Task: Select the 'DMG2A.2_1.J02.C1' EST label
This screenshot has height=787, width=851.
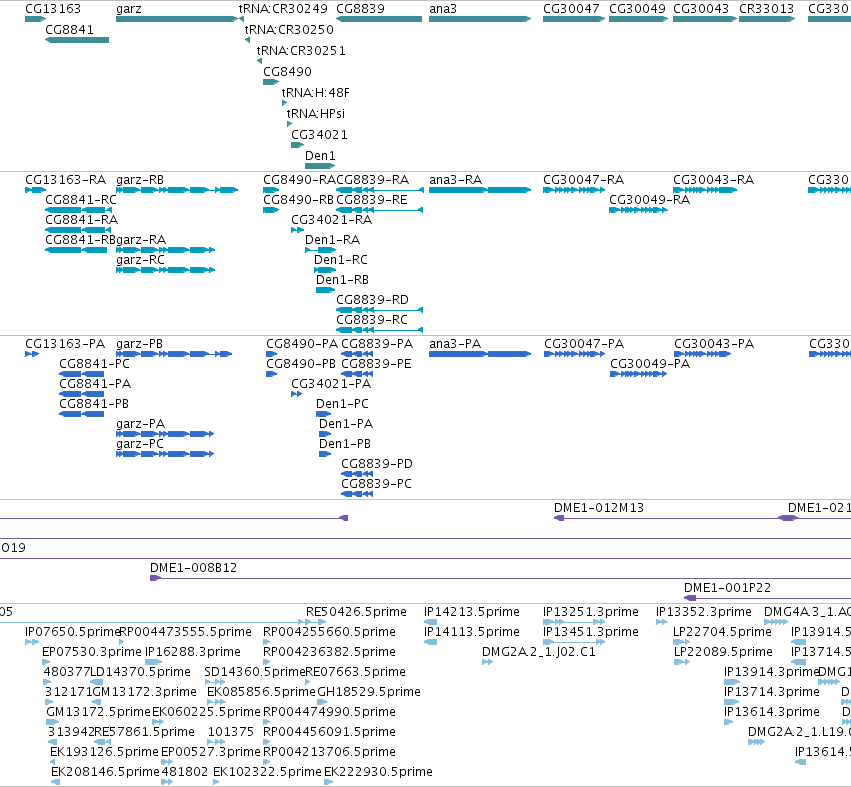Action: point(539,652)
